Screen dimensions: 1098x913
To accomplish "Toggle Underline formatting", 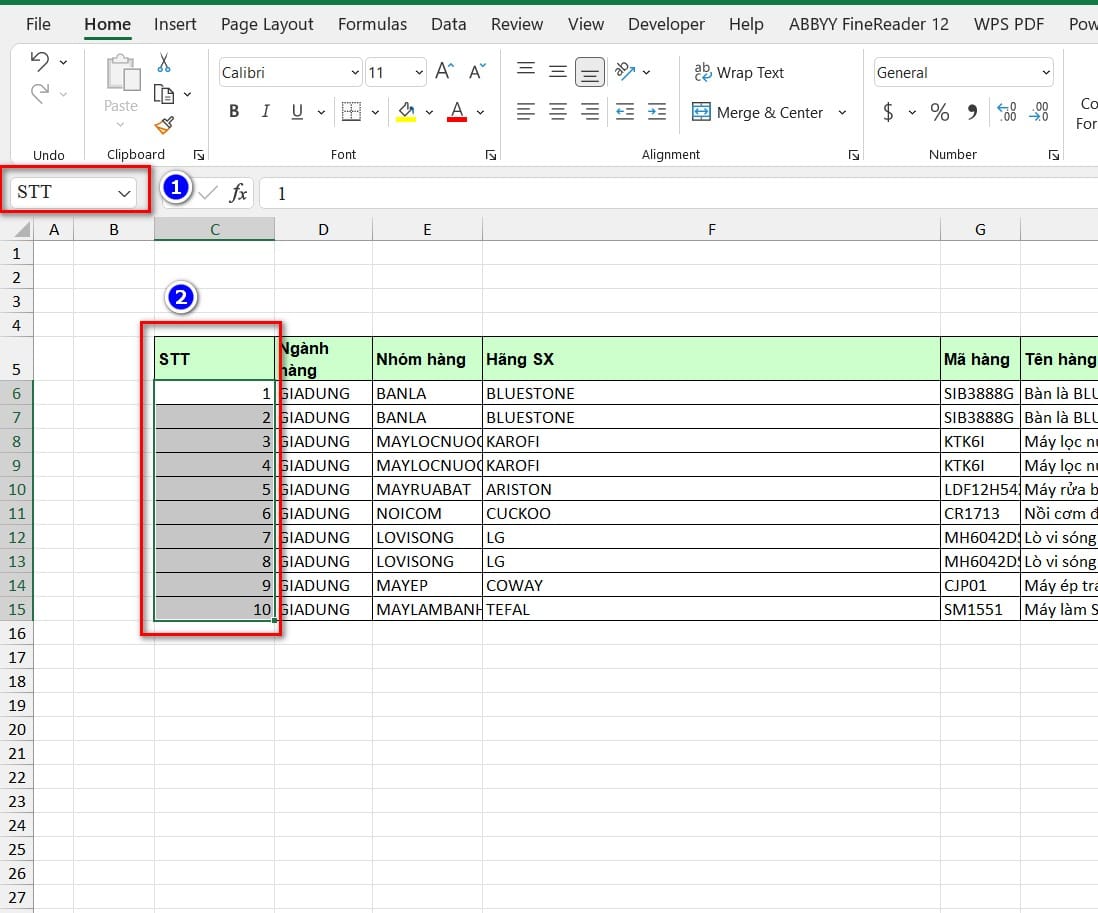I will [297, 111].
